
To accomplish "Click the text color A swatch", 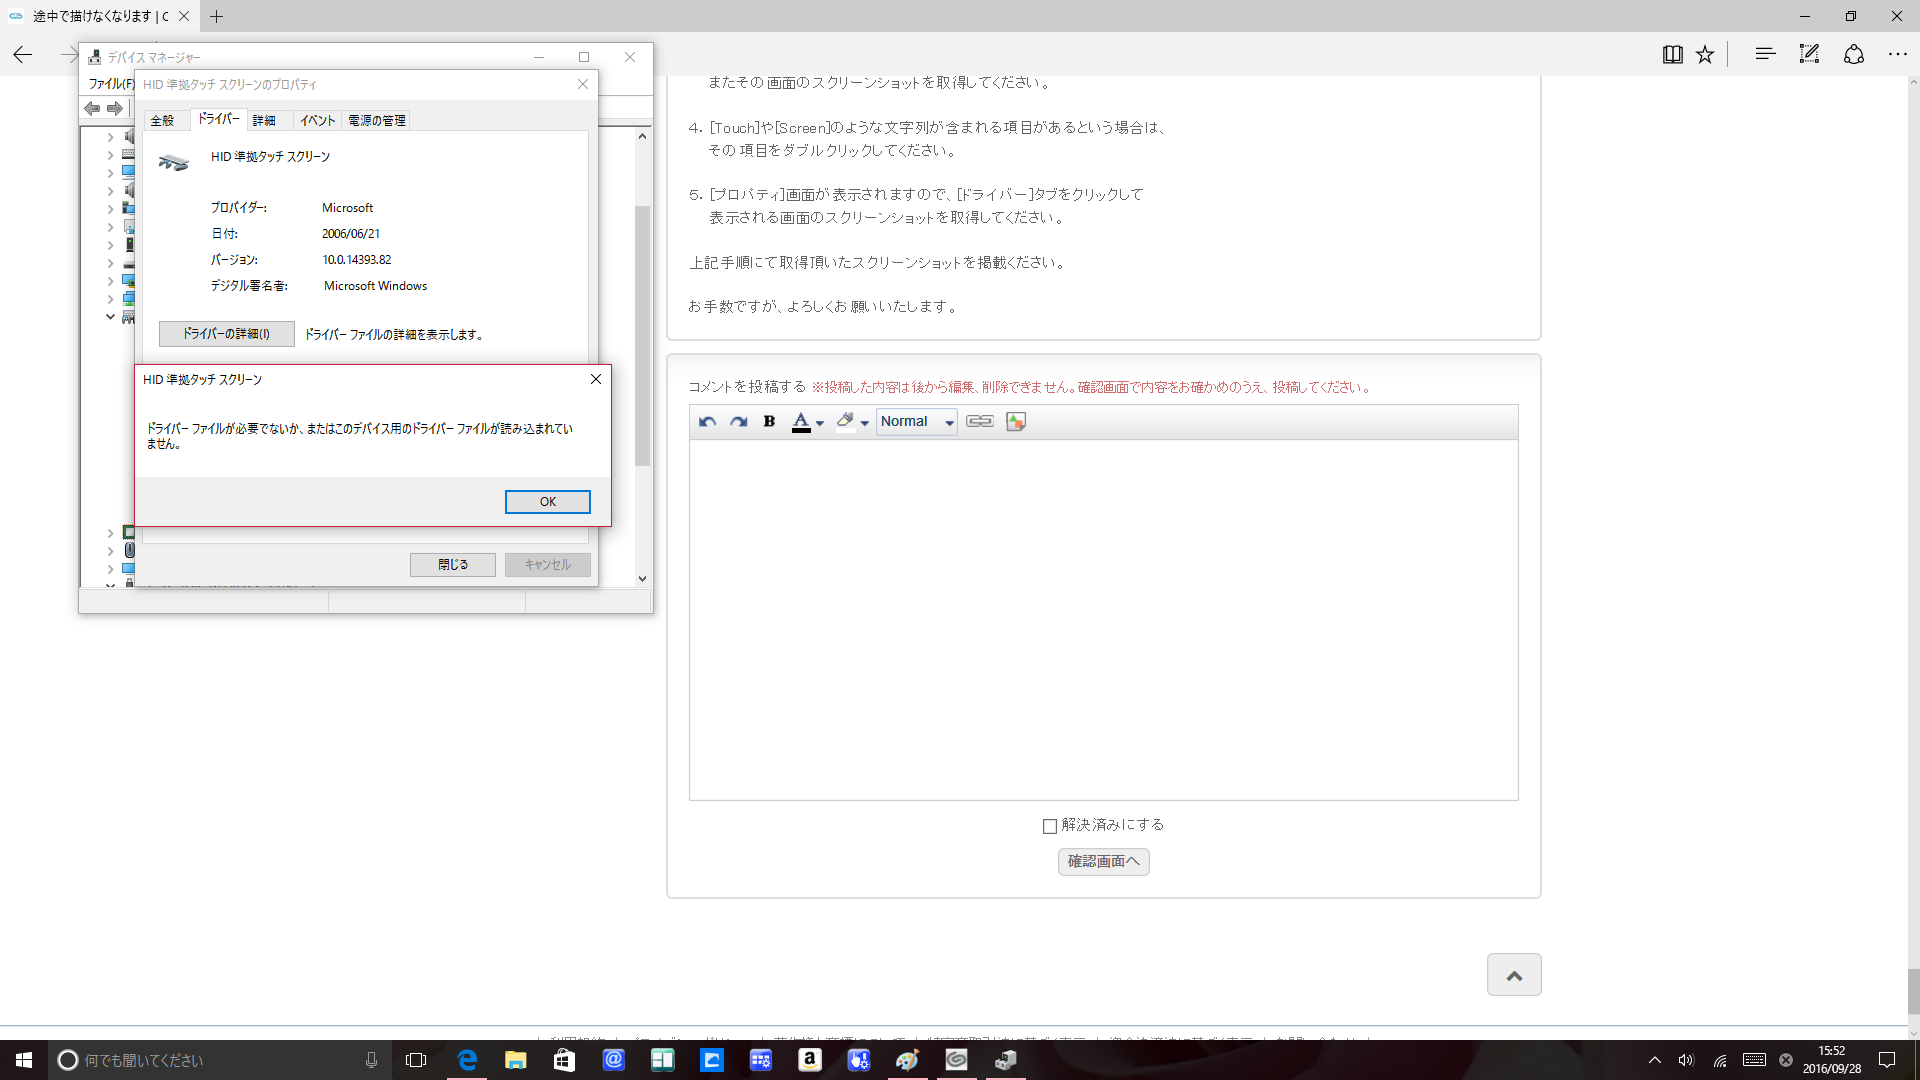I will pyautogui.click(x=801, y=422).
